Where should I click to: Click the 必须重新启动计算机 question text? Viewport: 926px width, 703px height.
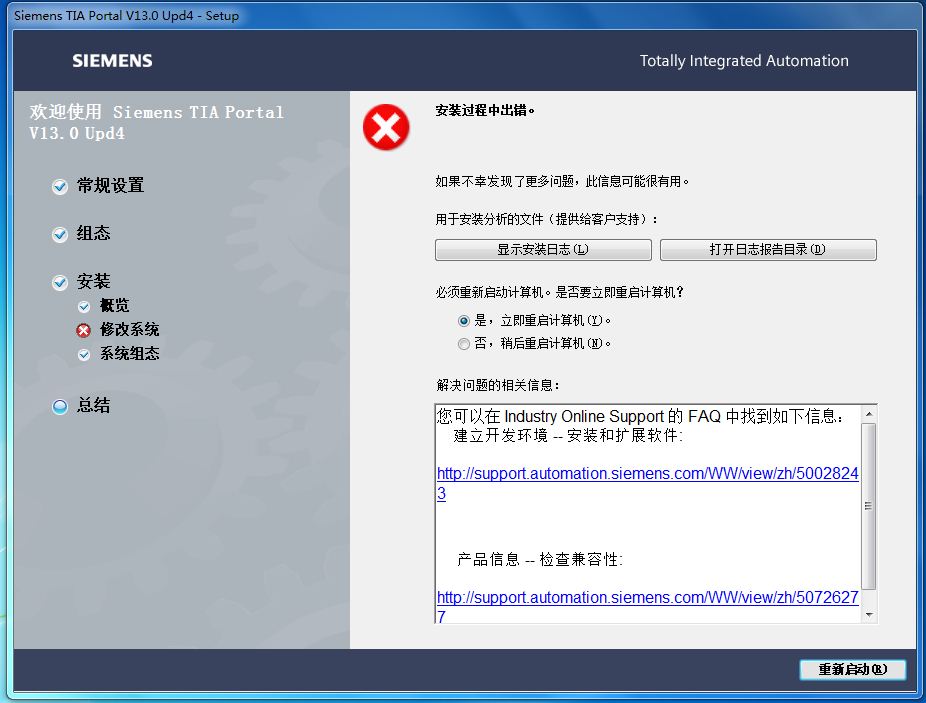(559, 292)
